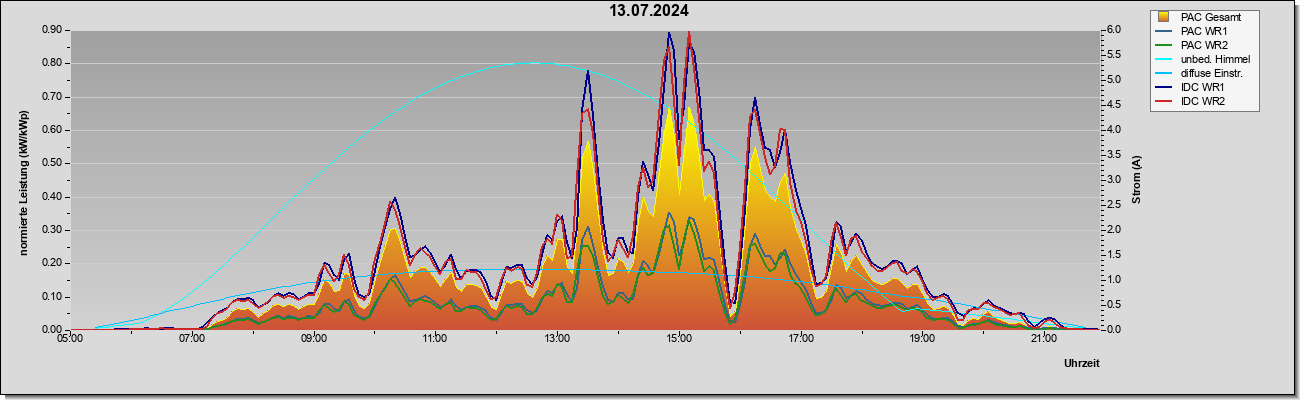Click the 6.0 label on right Strom axis

(1113, 30)
